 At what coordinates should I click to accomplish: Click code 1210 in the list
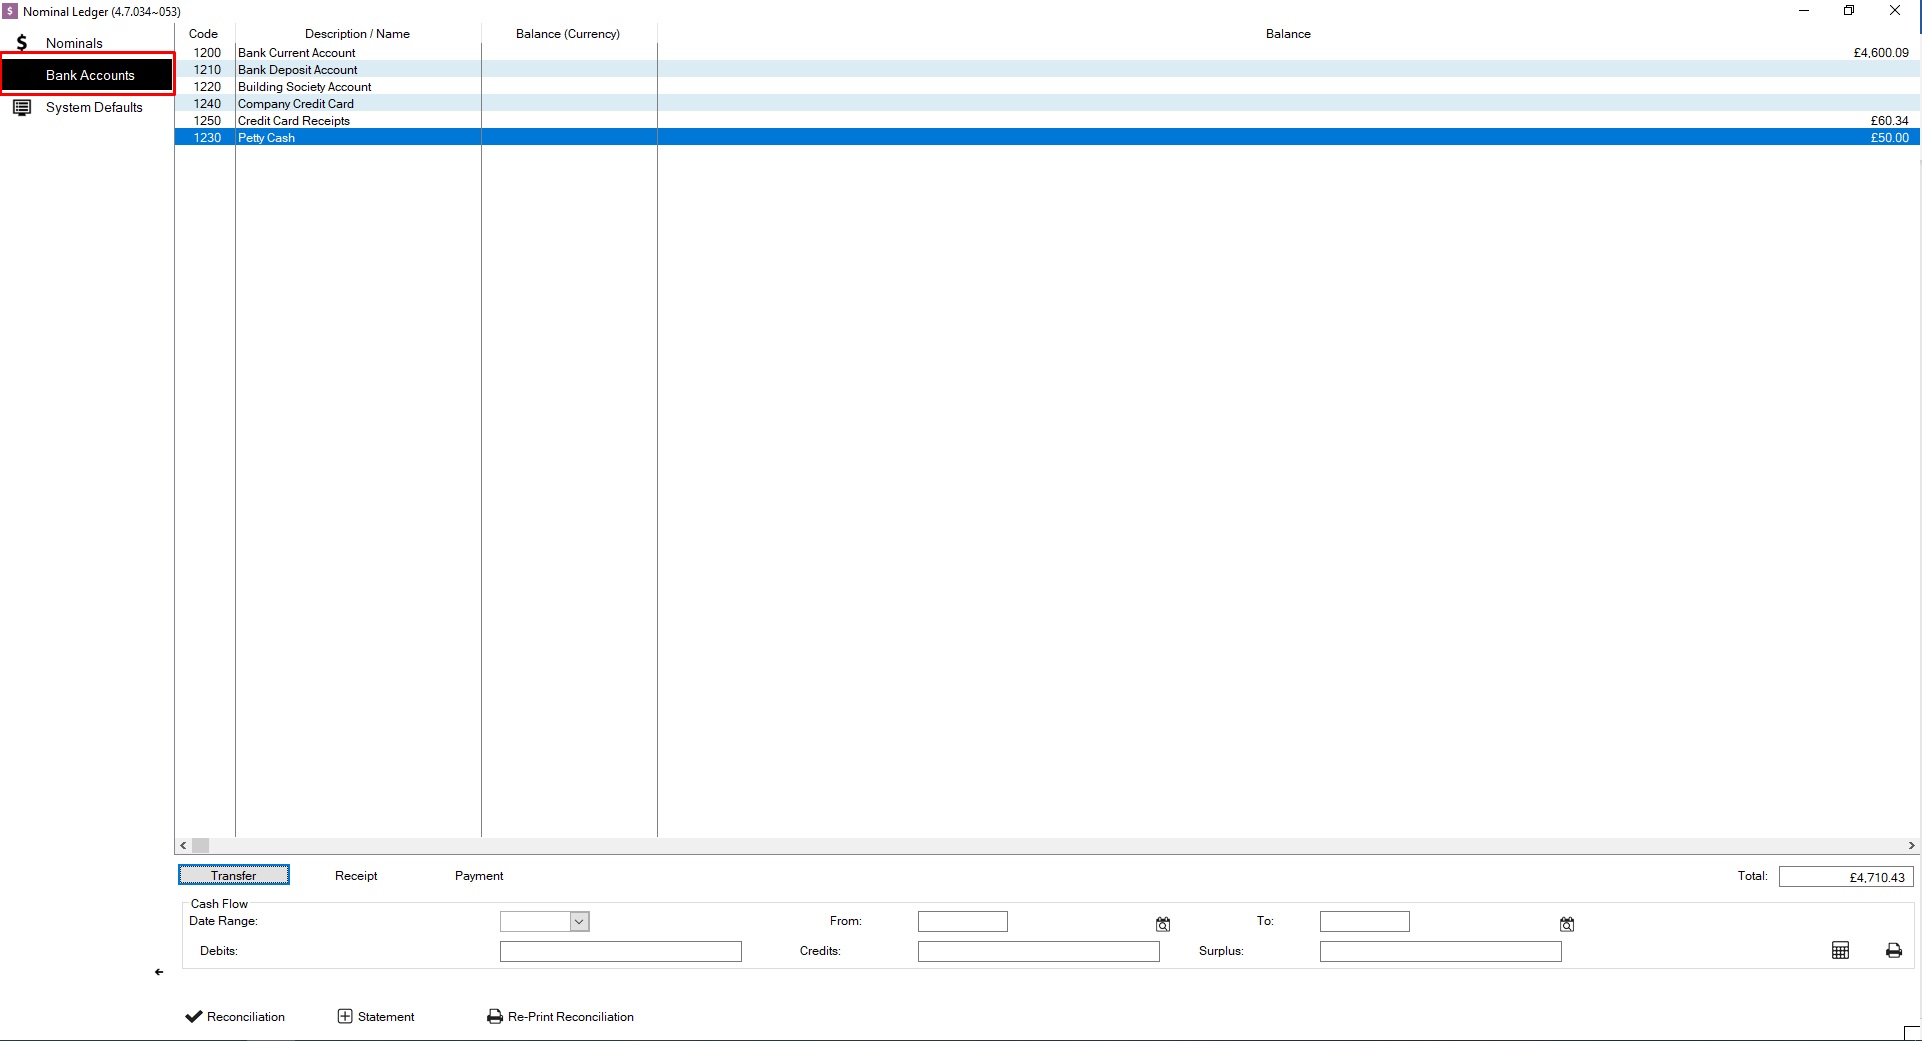coord(207,69)
